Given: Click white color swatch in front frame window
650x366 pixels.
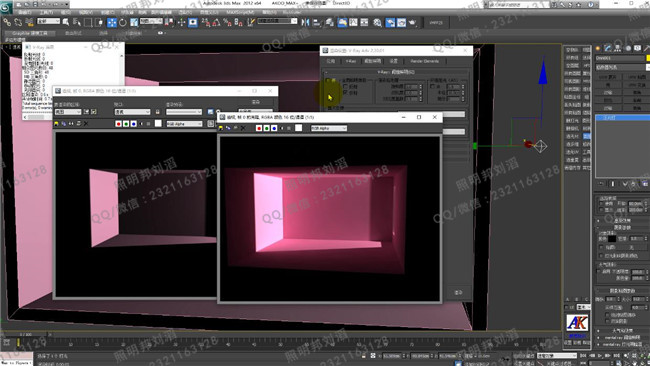Looking at the screenshot, I should (x=298, y=128).
